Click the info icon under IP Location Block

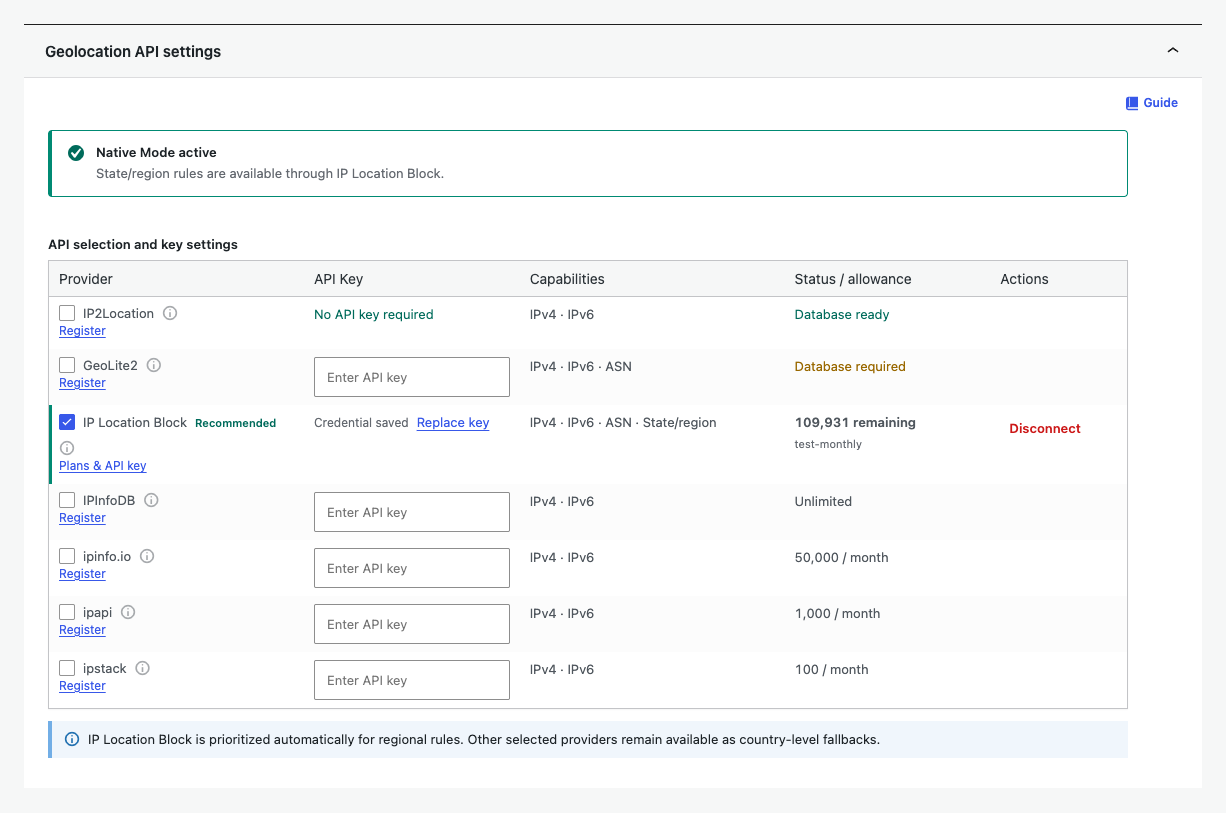[x=67, y=448]
